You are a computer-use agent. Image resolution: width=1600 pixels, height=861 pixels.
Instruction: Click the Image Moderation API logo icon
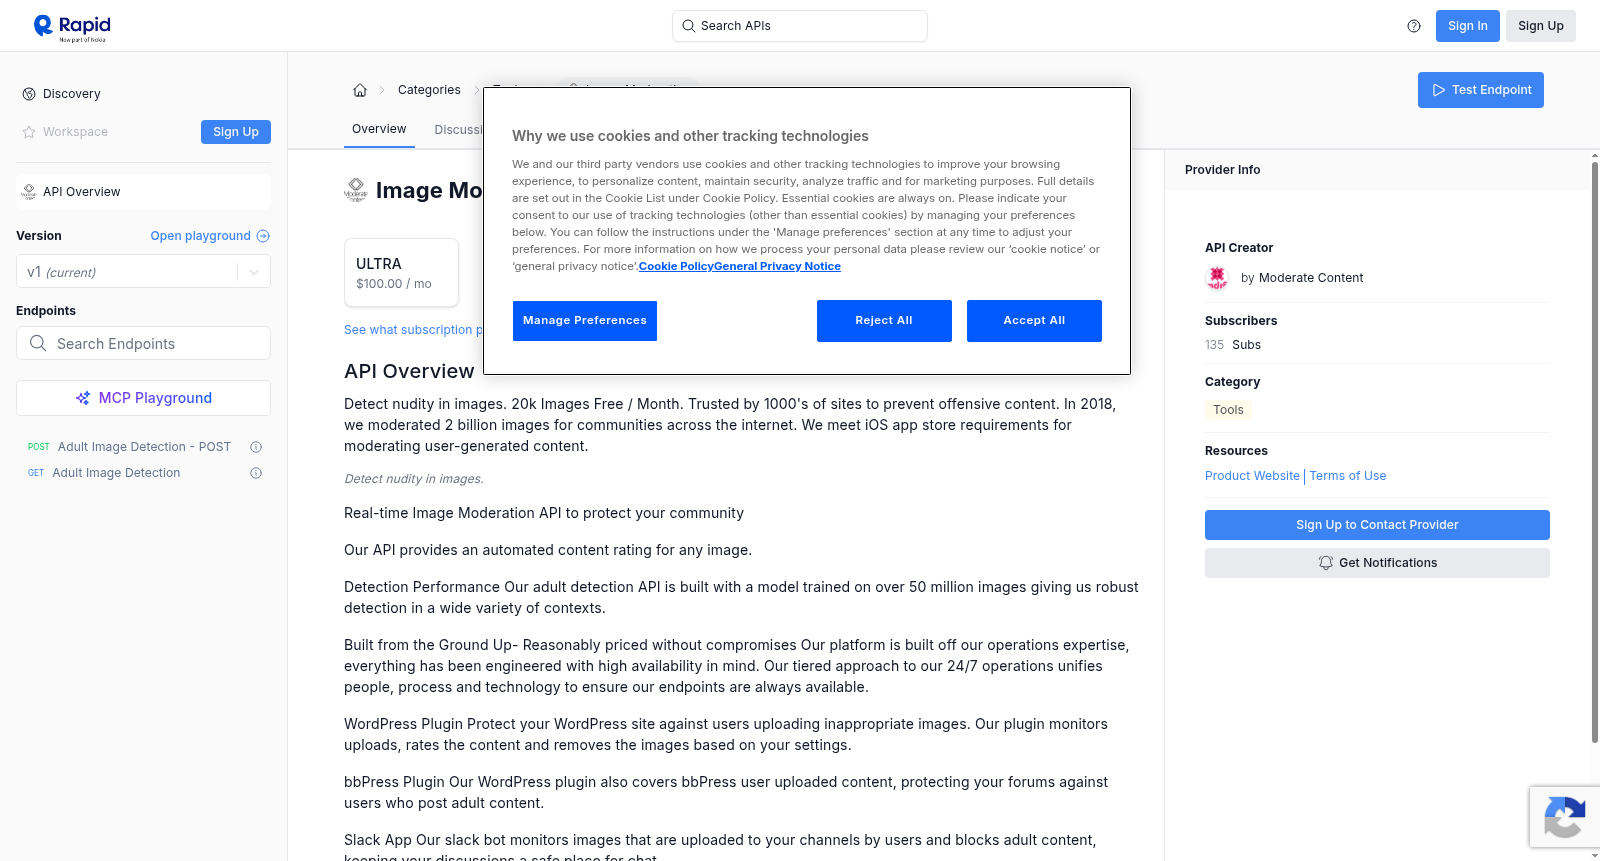[x=356, y=190]
